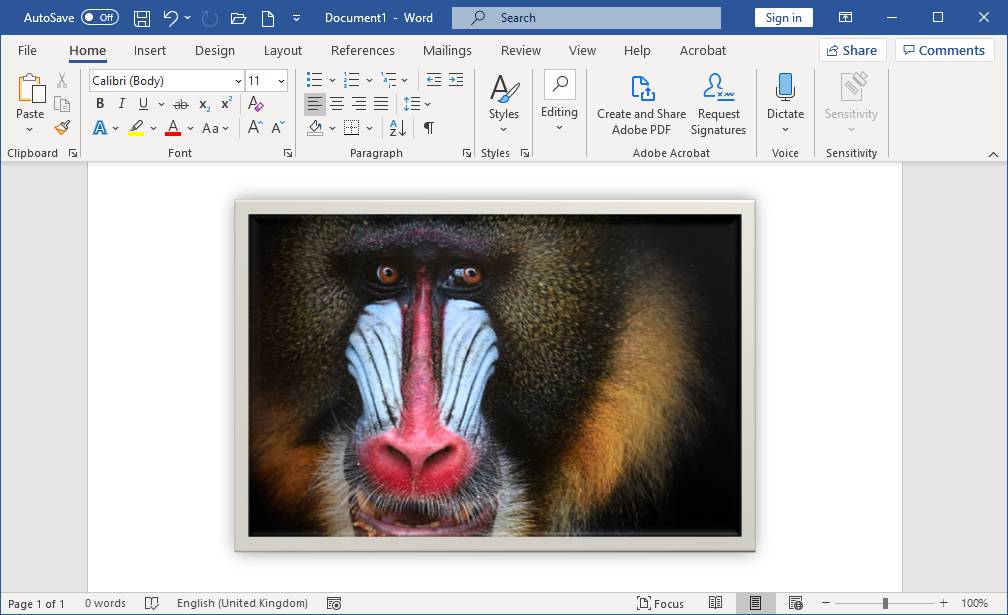Choose center text alignment
This screenshot has width=1008, height=615.
tap(337, 103)
